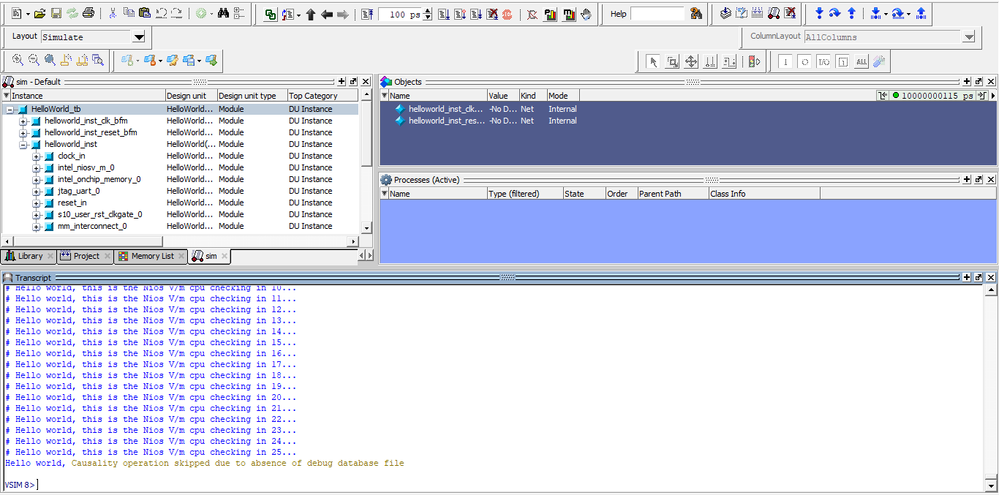This screenshot has width=999, height=495.
Task: Click the Help search text field
Action: tap(658, 13)
